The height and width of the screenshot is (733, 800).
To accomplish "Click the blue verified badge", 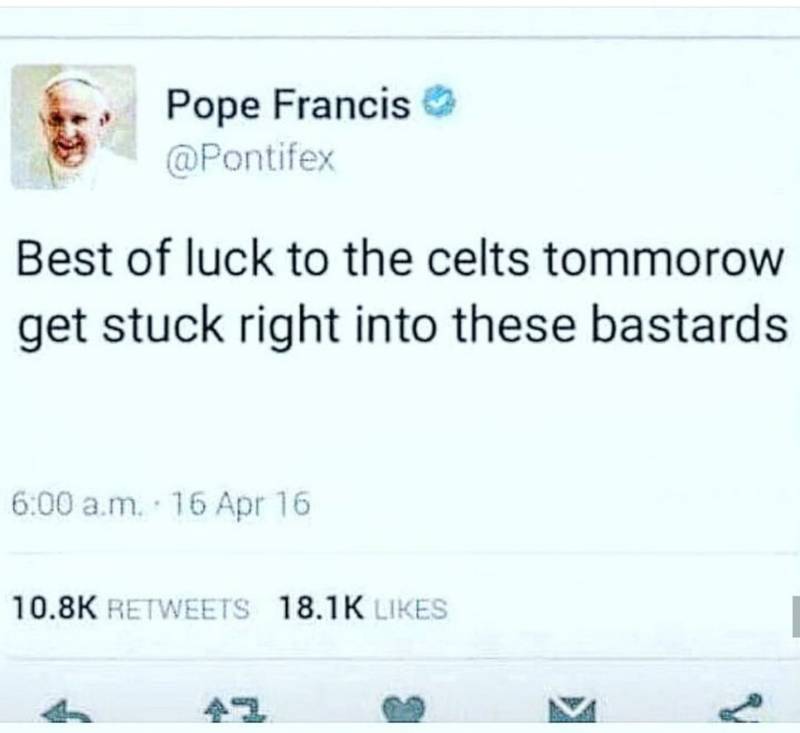I will tap(440, 104).
